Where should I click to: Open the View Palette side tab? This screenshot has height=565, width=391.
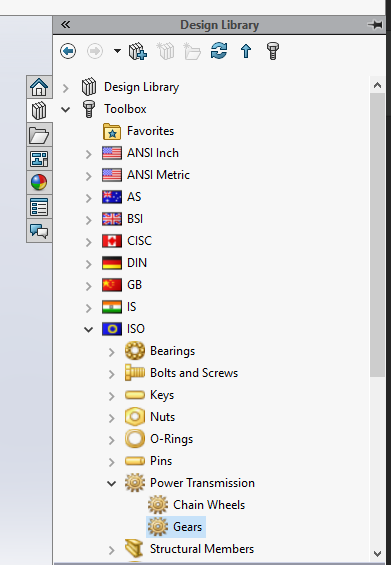coord(39,159)
